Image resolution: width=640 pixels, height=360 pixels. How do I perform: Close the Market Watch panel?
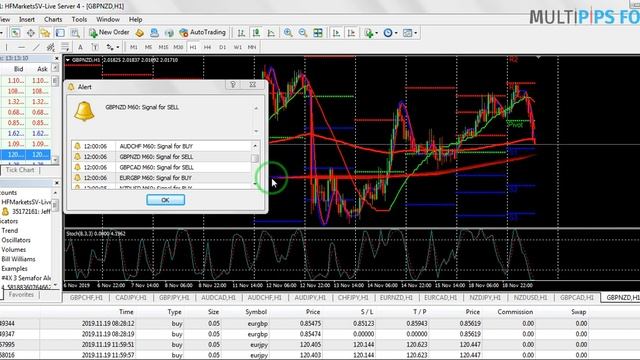56,58
